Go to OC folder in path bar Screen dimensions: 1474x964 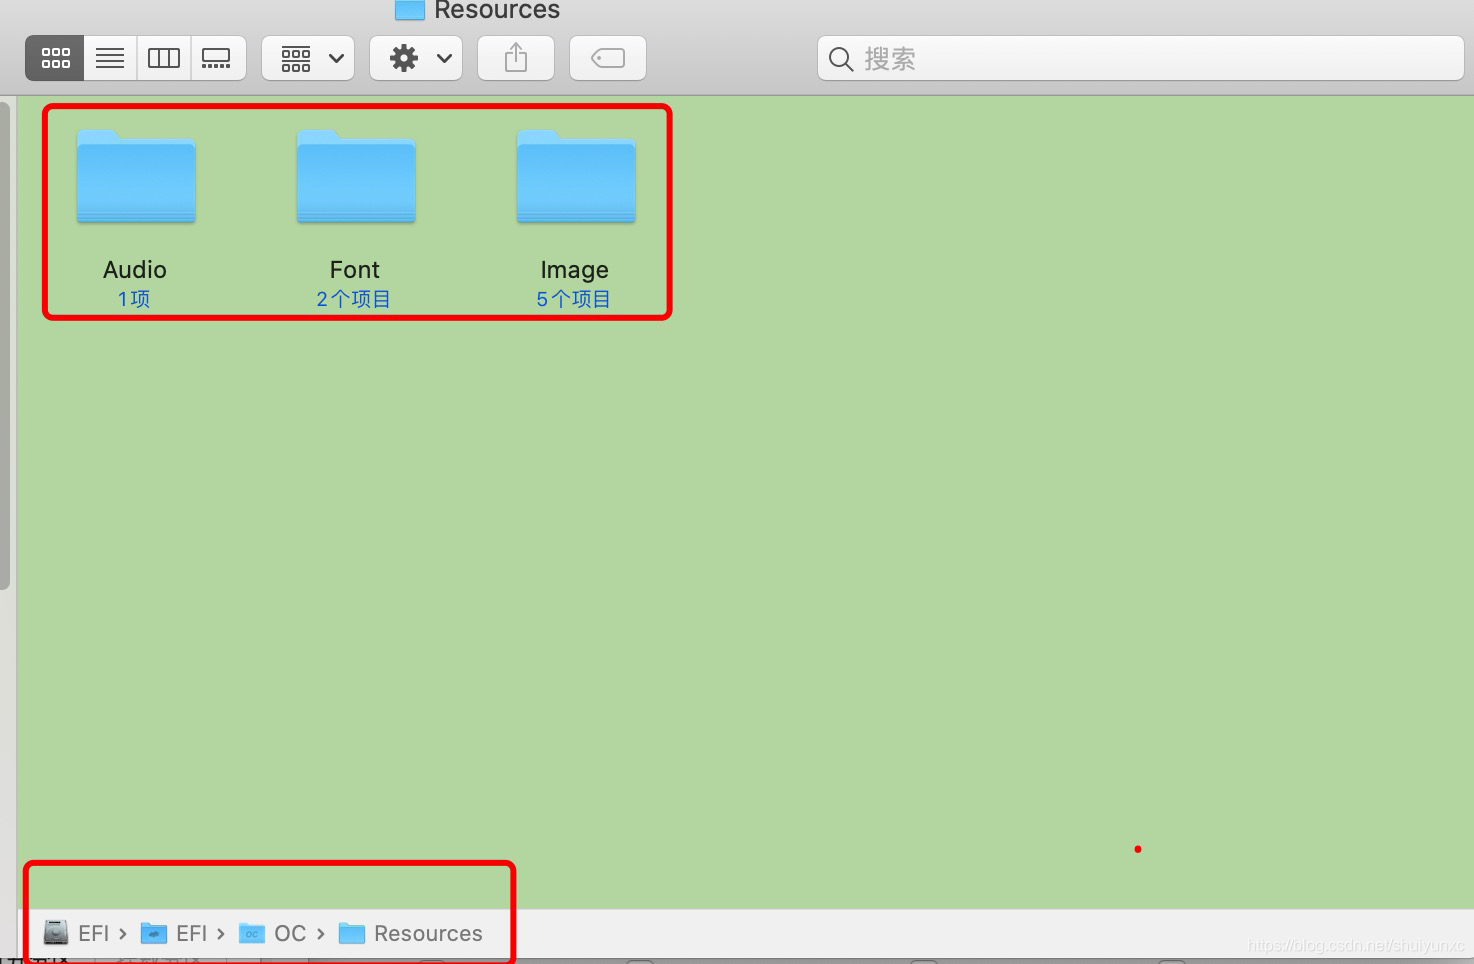tap(273, 933)
